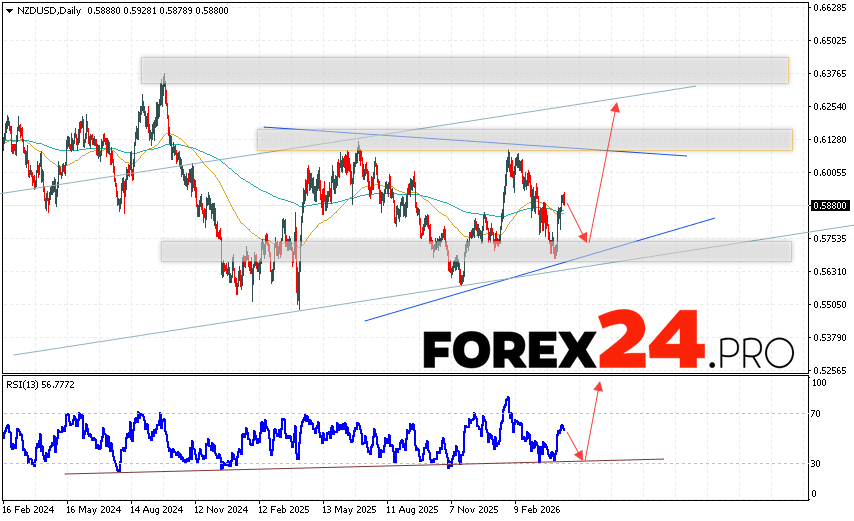Click the 0.66285 price axis label

point(829,8)
